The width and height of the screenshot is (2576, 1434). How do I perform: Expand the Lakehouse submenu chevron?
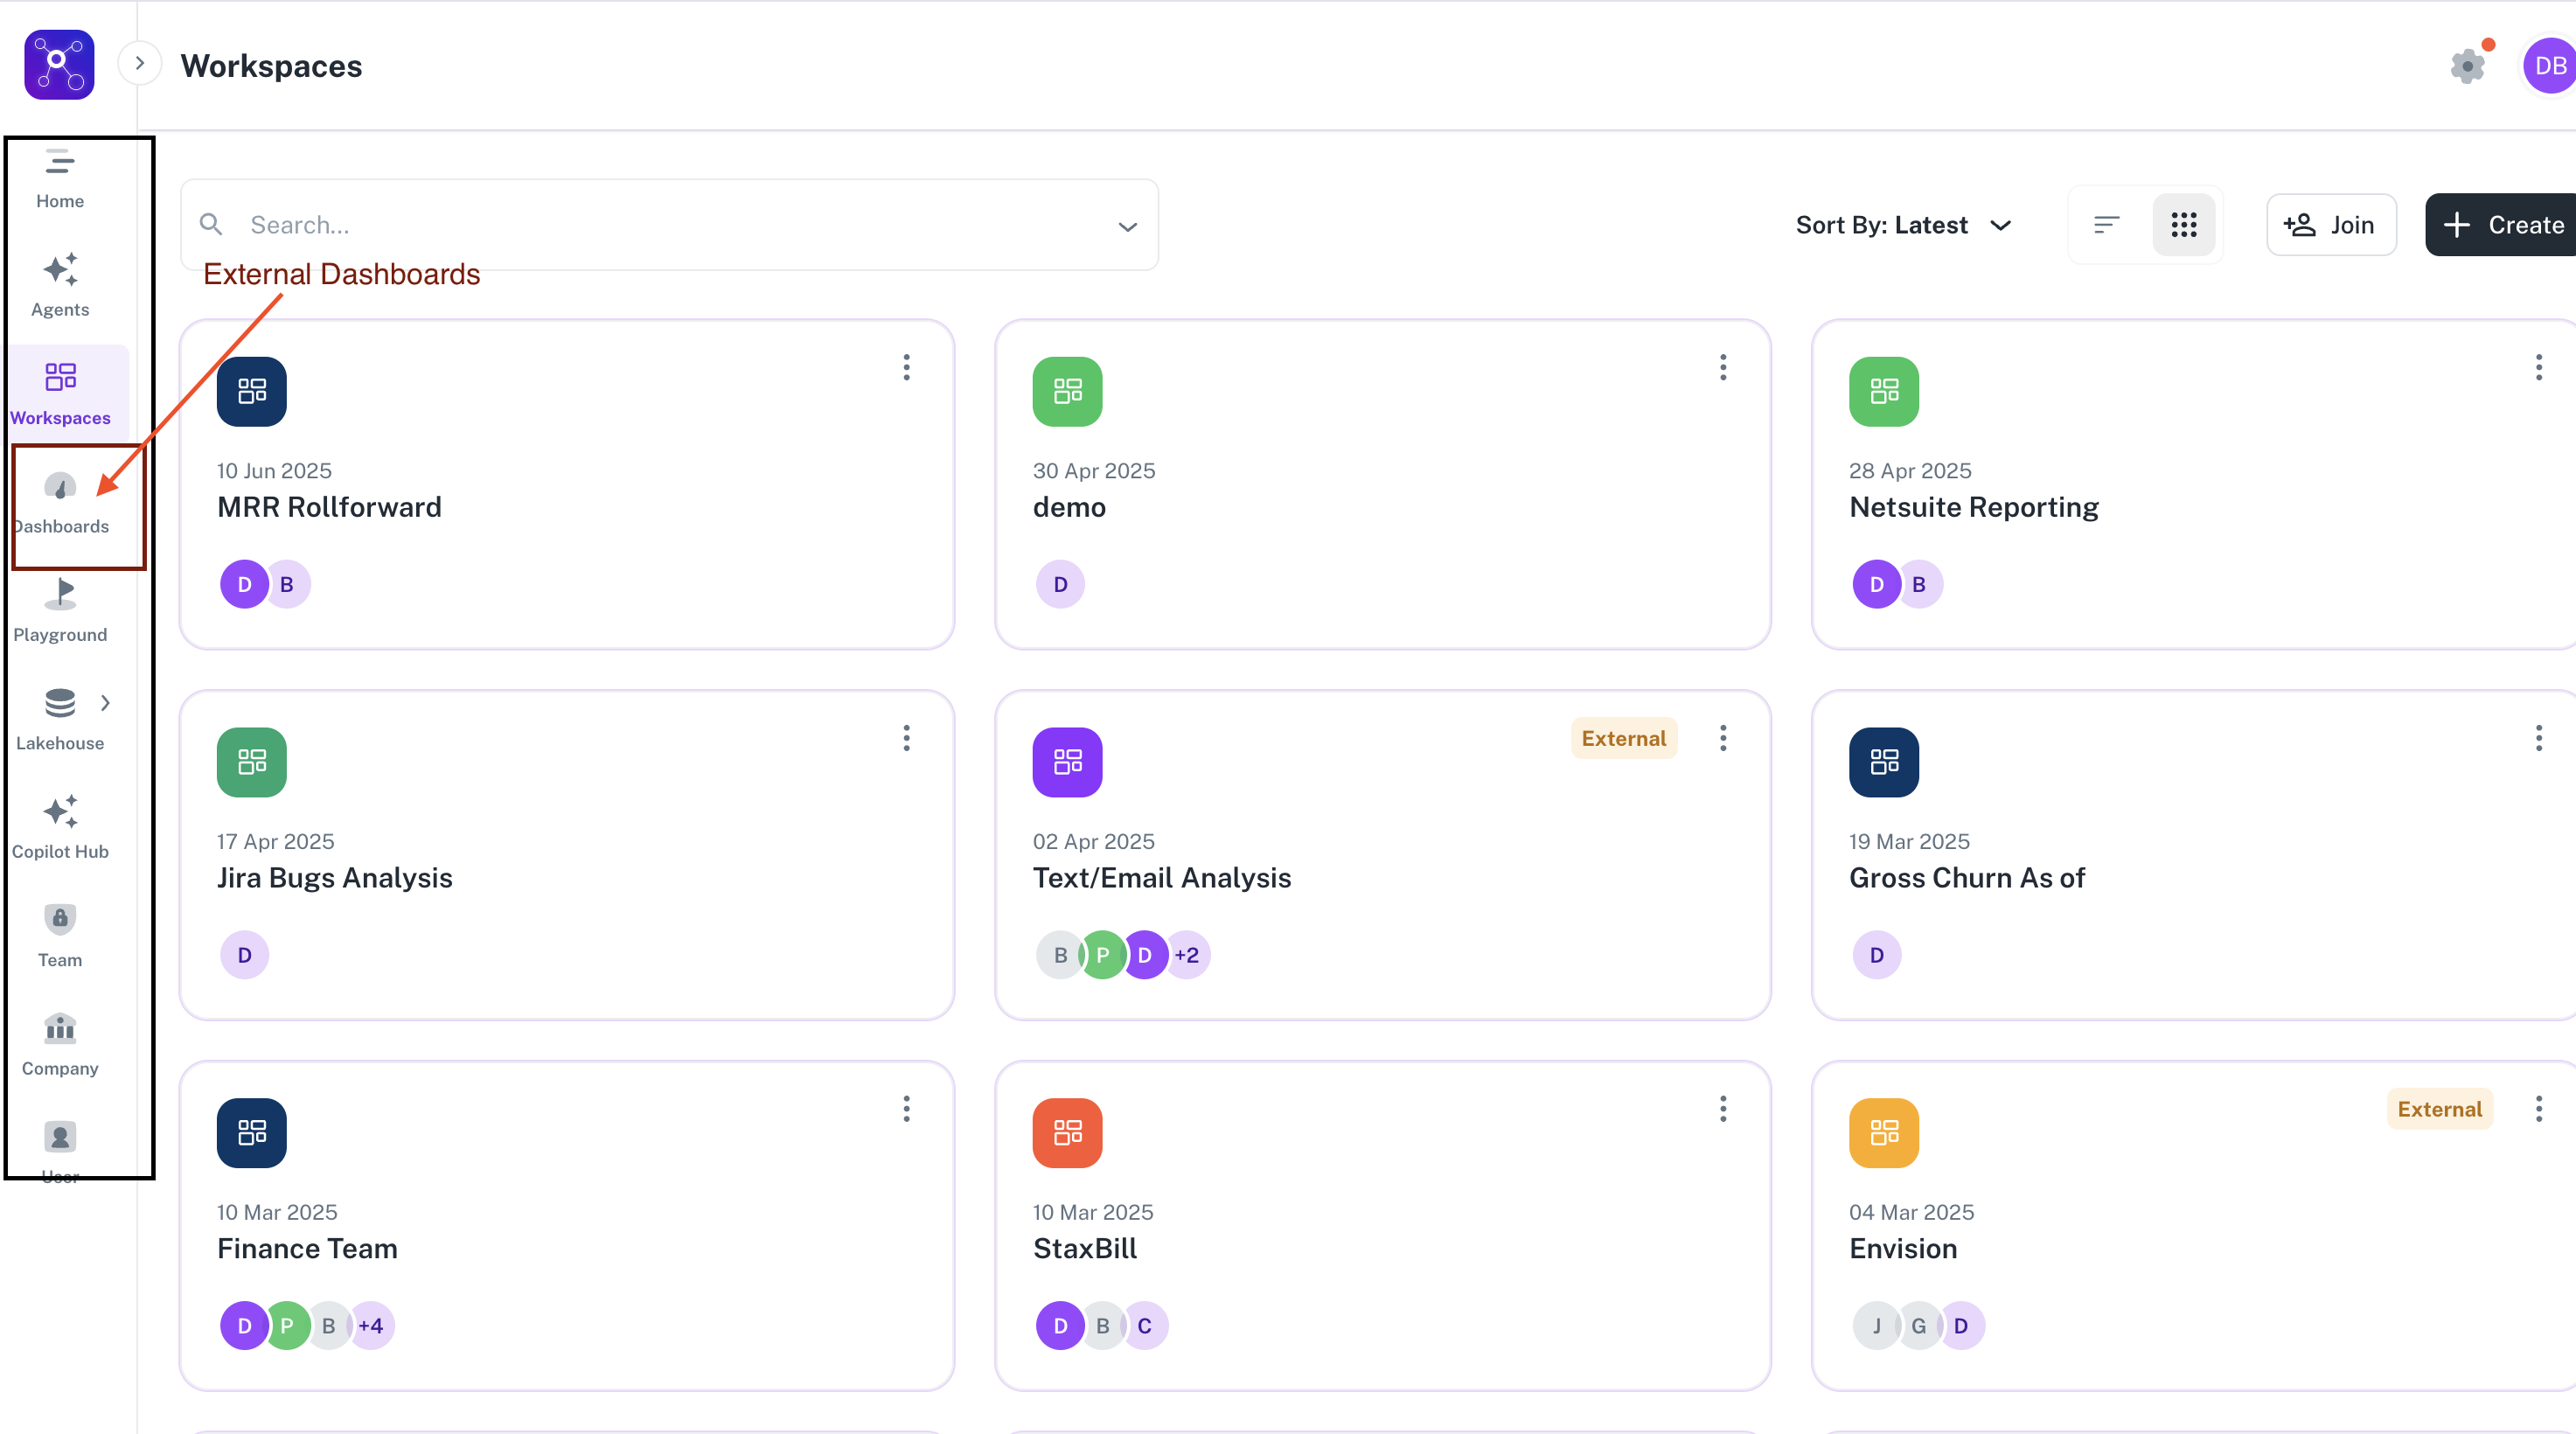(x=105, y=703)
